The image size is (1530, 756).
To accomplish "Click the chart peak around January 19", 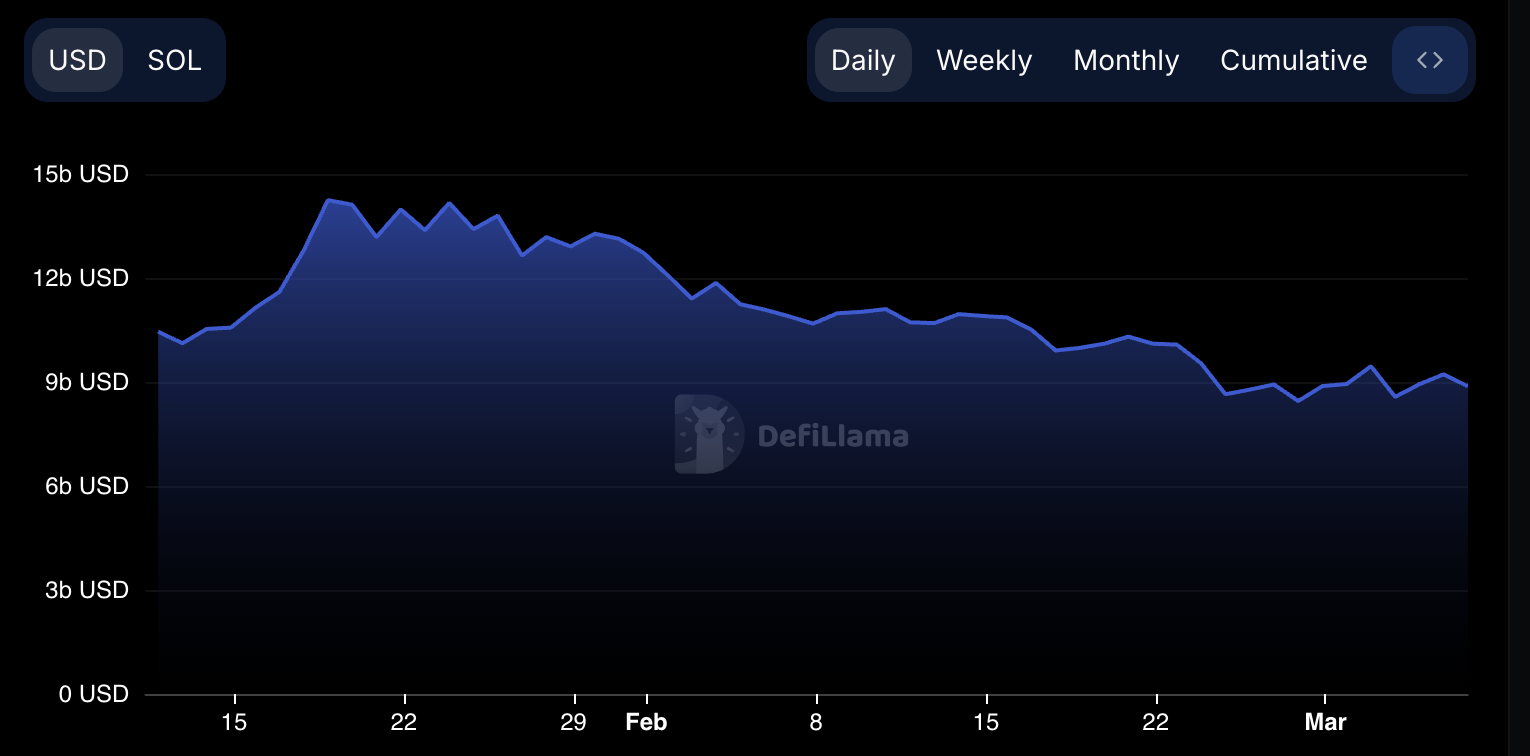I will (331, 200).
